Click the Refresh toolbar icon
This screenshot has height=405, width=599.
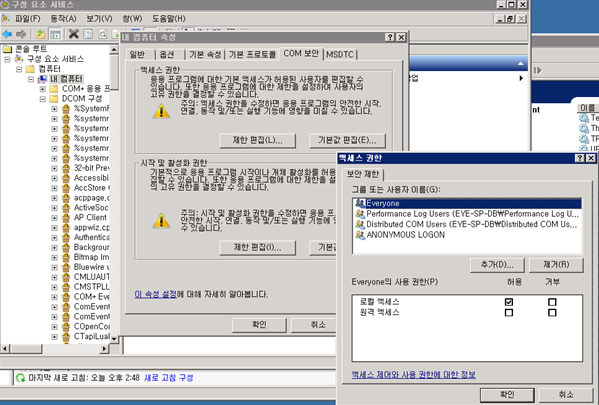click(x=102, y=34)
